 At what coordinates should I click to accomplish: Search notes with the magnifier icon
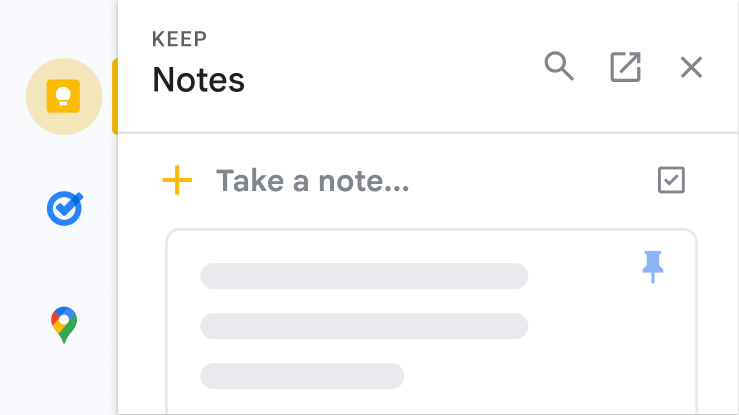[559, 67]
